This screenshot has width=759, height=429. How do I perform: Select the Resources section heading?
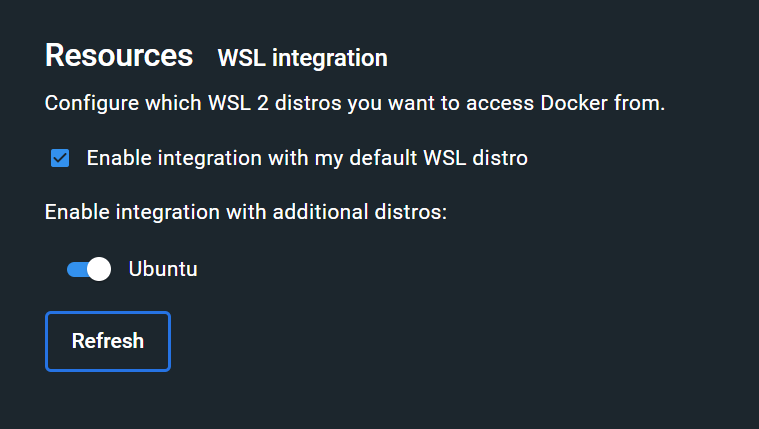119,55
